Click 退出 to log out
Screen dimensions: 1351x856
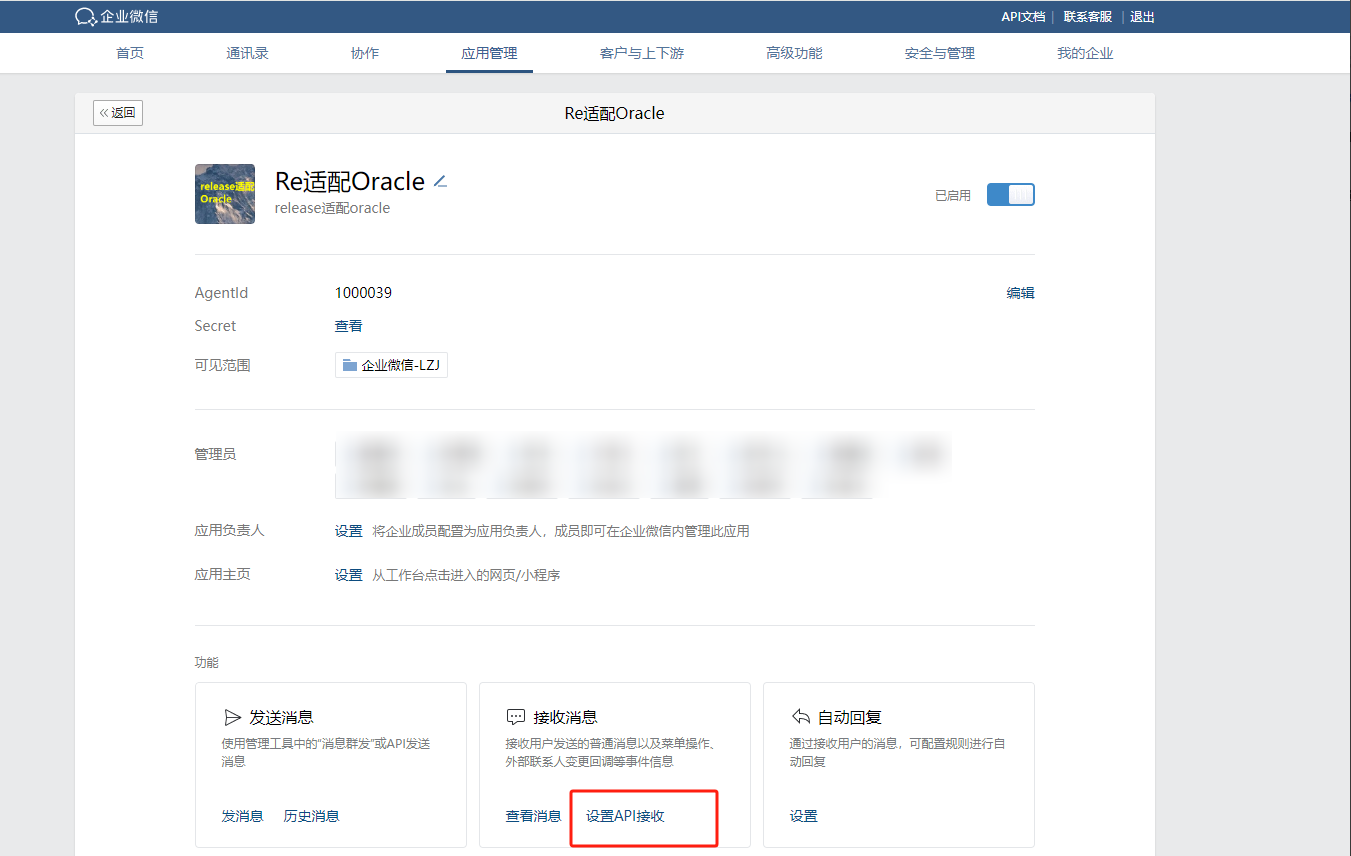click(1142, 17)
